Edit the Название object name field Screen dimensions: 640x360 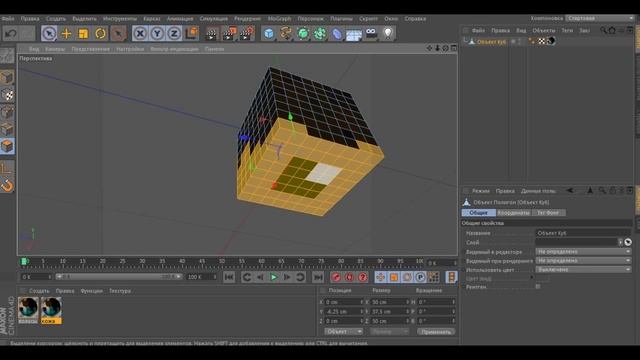click(x=583, y=233)
